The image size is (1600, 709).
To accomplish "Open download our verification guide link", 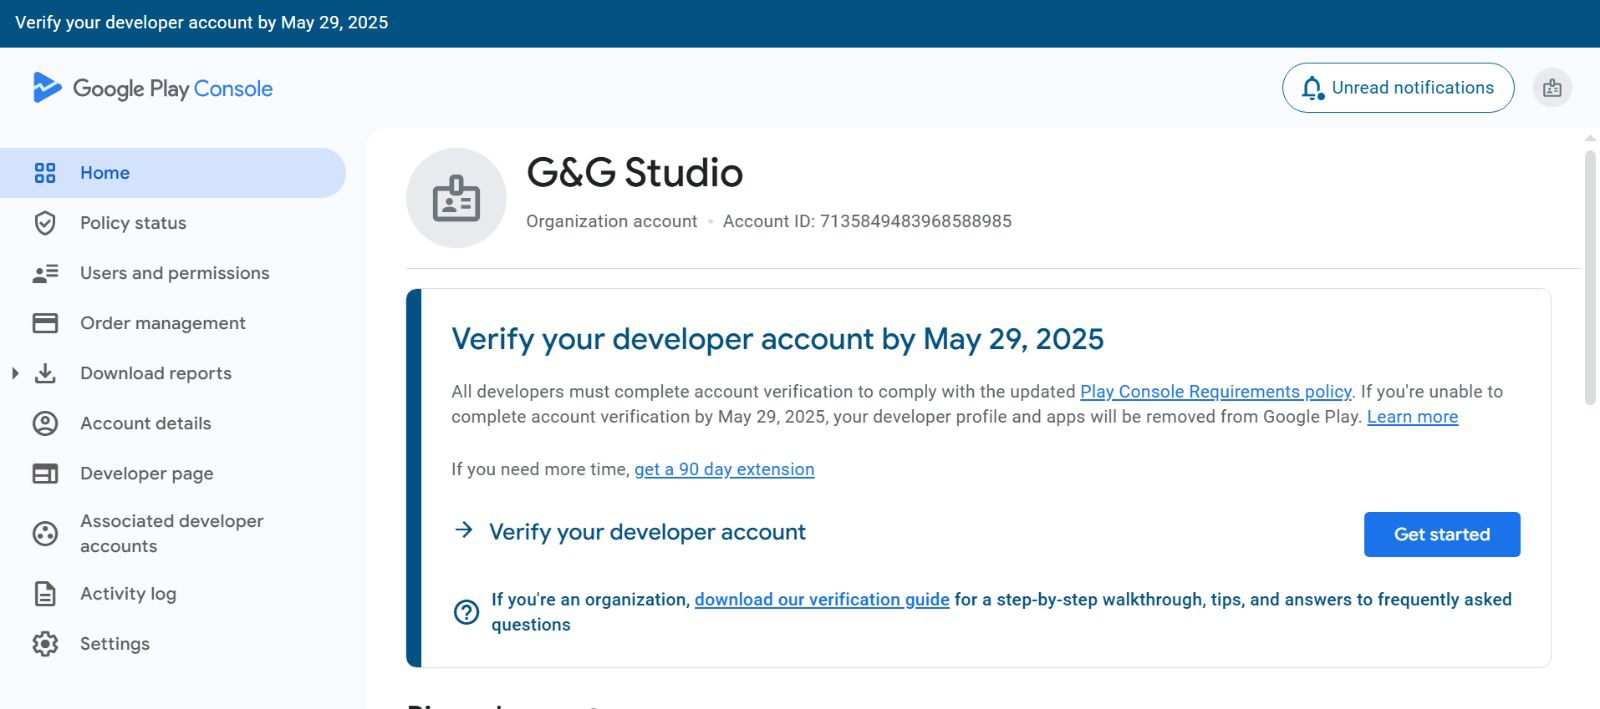I will click(x=822, y=599).
